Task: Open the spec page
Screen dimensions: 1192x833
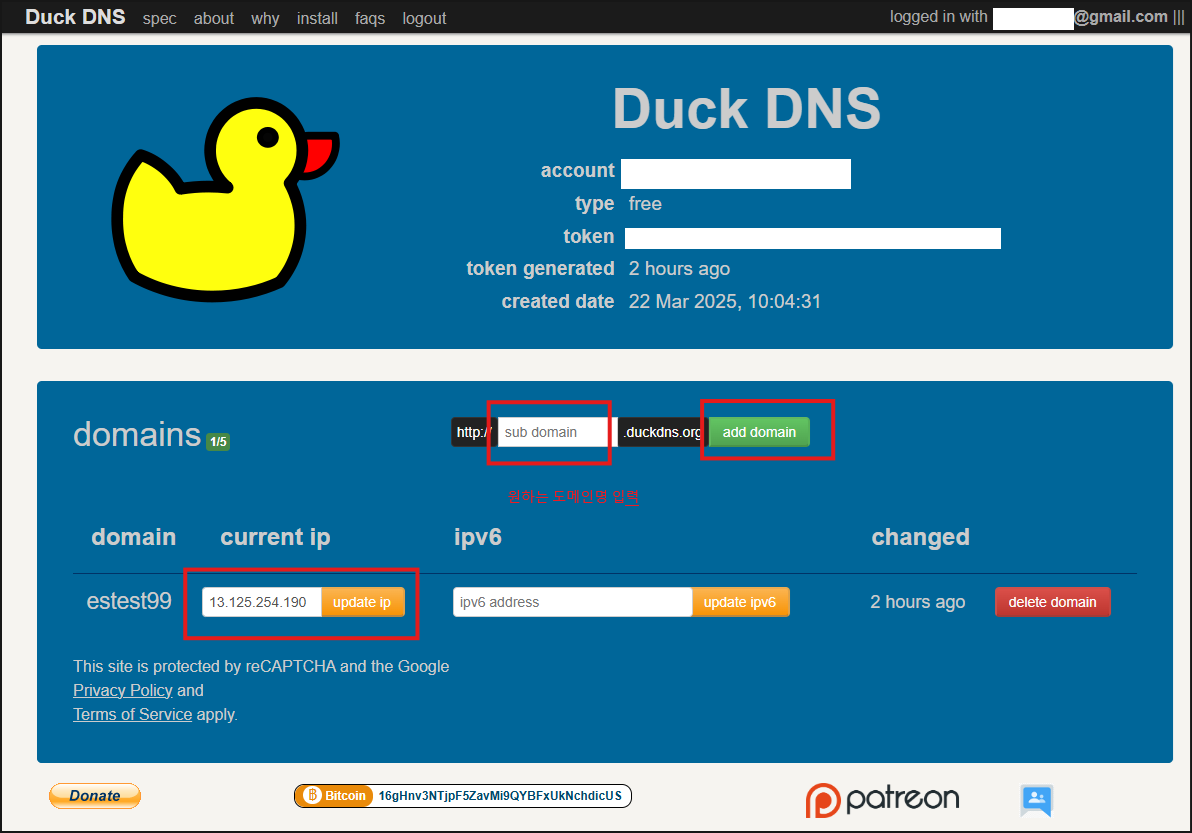Action: click(159, 18)
